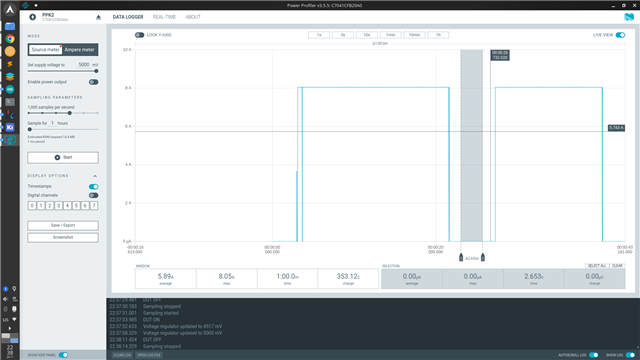The width and height of the screenshot is (640, 360).
Task: Click the app icon in title bar
Action: pos(25,5)
